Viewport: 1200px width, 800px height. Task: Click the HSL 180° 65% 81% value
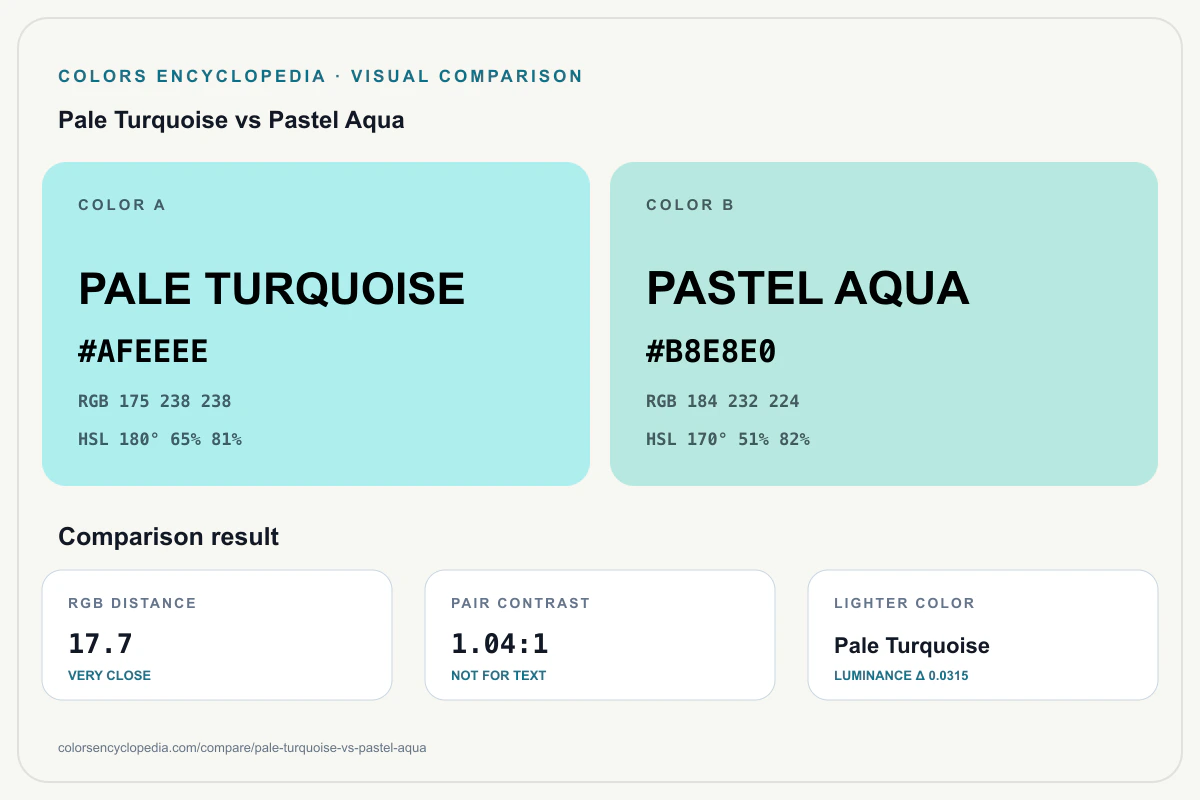[x=160, y=439]
